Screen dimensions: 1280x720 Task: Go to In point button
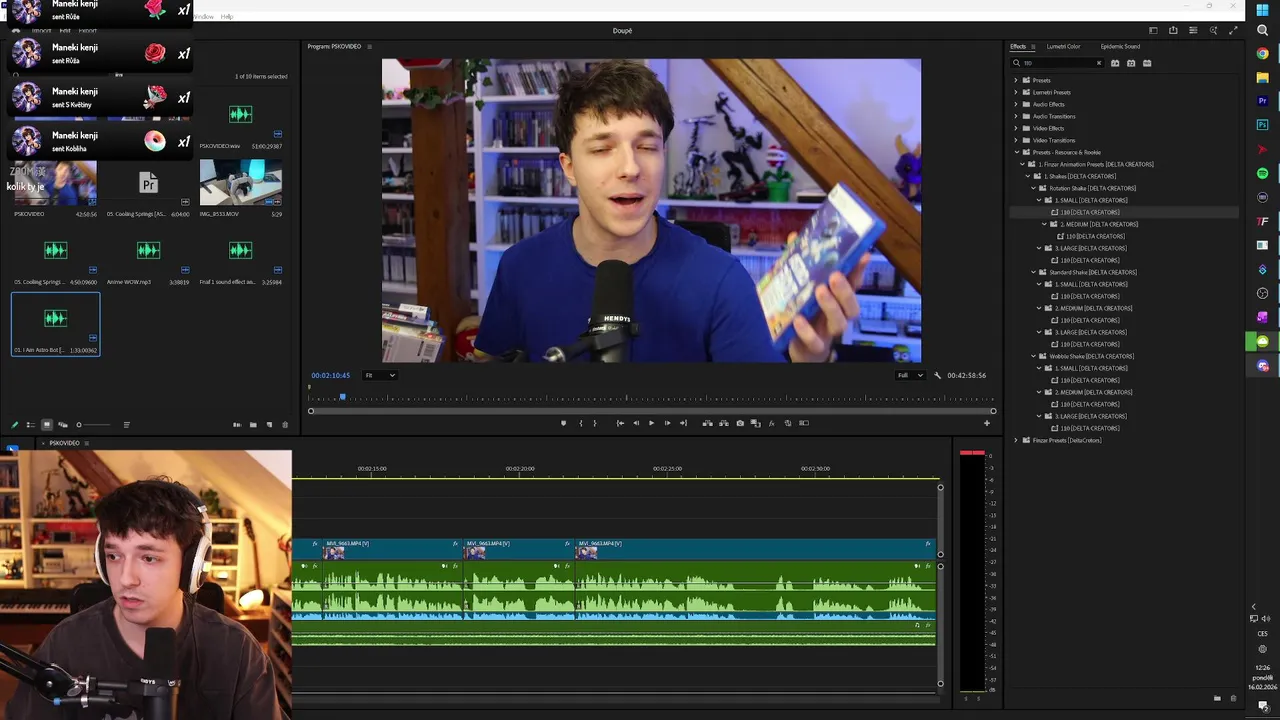(x=620, y=423)
